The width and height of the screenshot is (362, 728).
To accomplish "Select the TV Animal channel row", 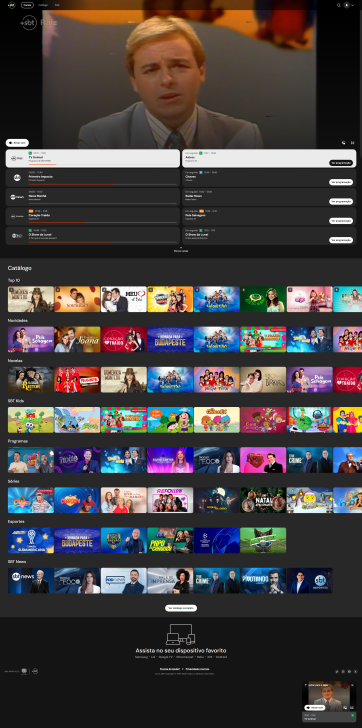I will point(93,158).
